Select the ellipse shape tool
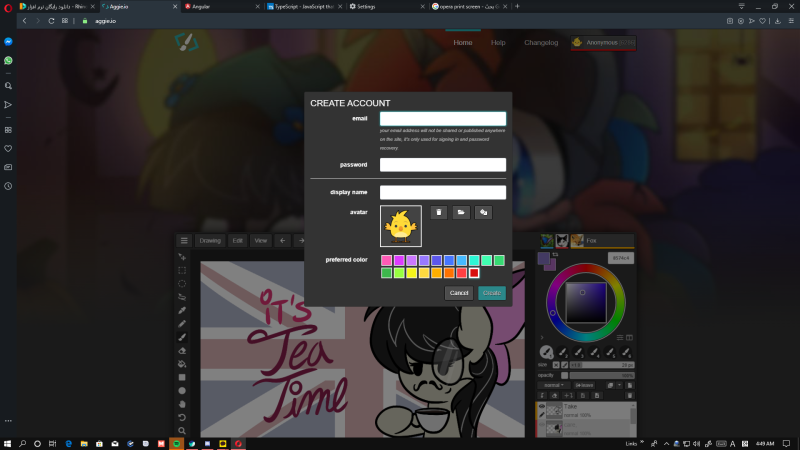 coord(182,390)
